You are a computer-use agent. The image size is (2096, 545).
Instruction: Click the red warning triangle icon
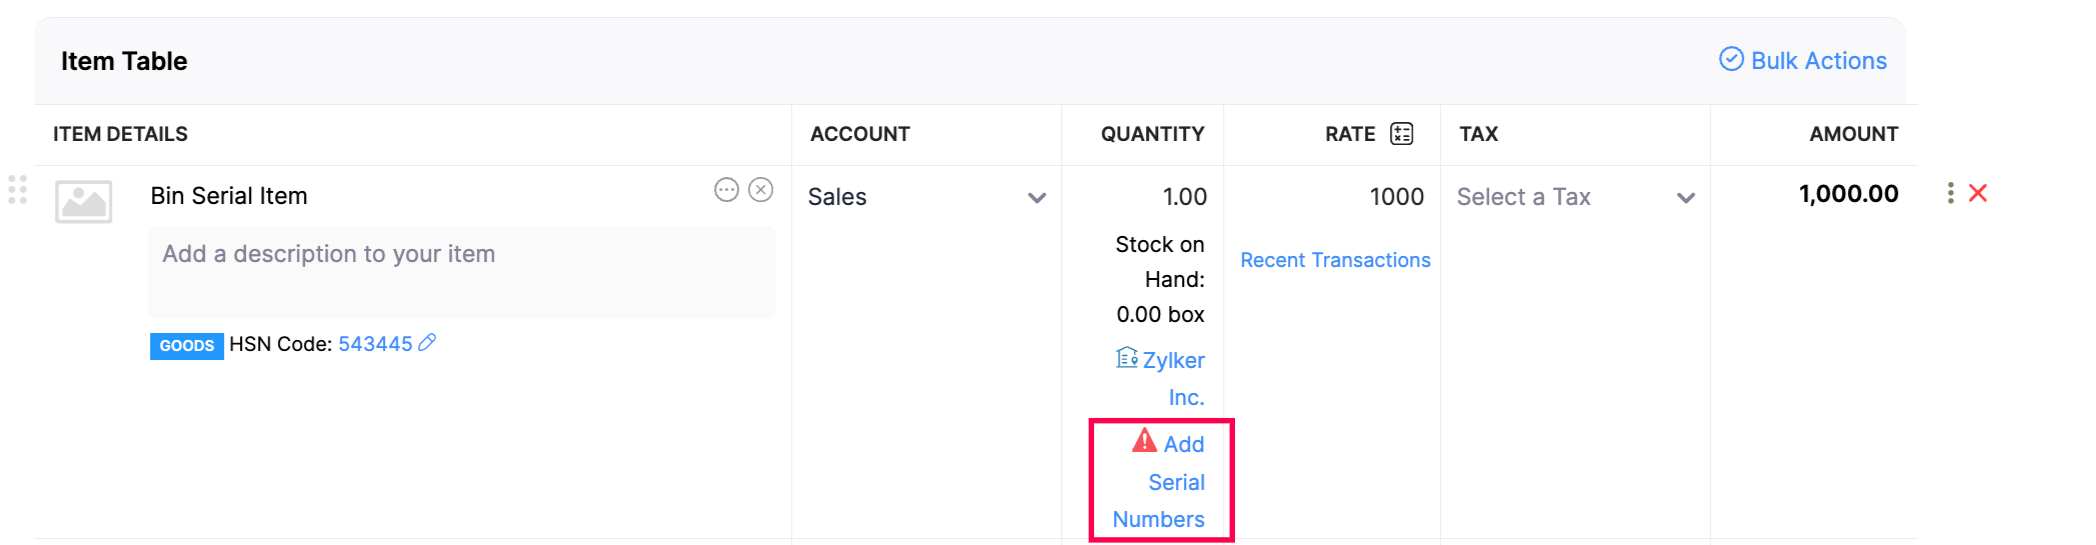pyautogui.click(x=1144, y=441)
